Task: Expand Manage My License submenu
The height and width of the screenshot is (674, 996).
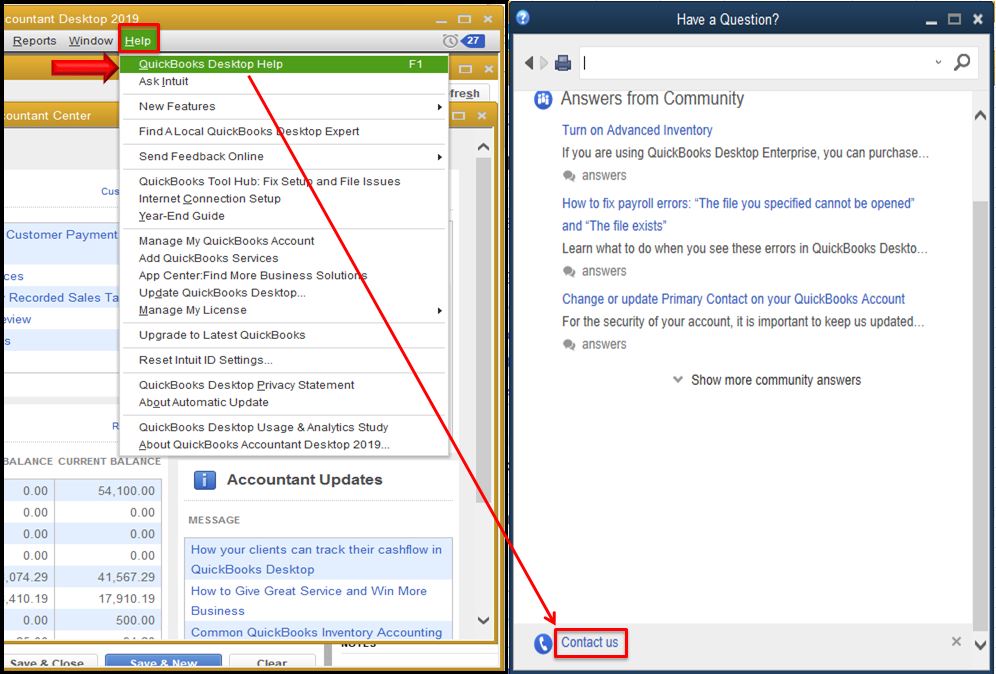Action: pyautogui.click(x=284, y=310)
